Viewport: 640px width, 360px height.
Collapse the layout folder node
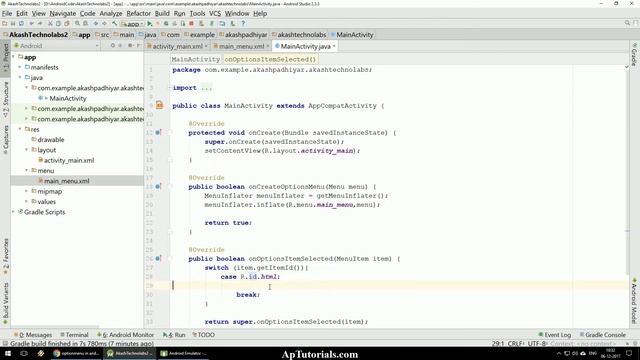[x=27, y=150]
